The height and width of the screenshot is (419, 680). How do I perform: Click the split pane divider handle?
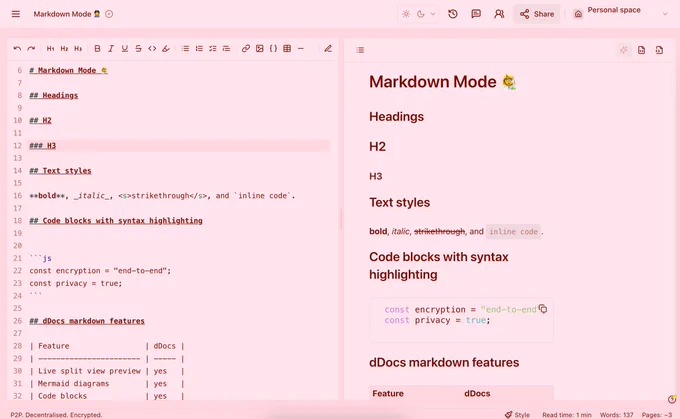(341, 219)
